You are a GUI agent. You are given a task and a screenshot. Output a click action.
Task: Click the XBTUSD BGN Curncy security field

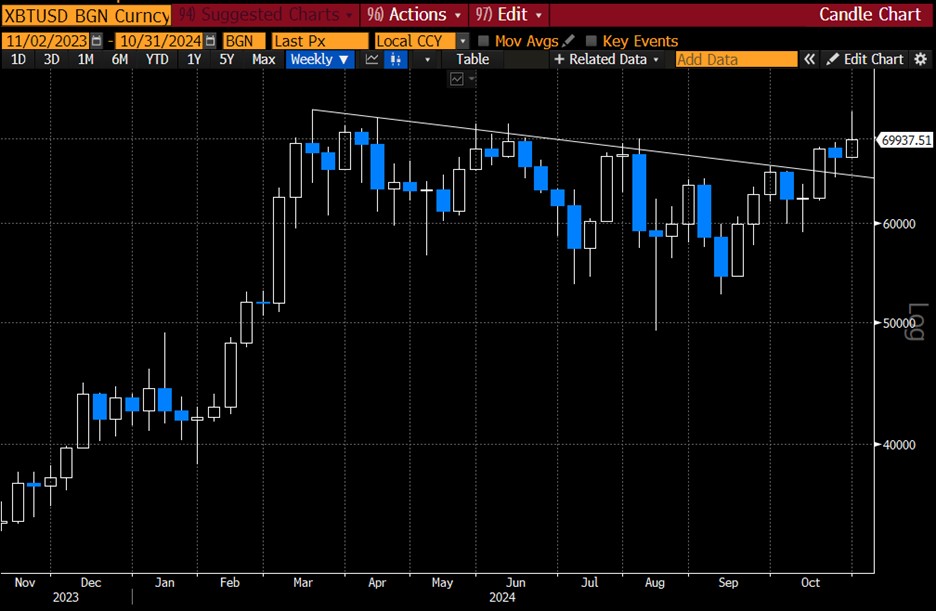click(87, 15)
